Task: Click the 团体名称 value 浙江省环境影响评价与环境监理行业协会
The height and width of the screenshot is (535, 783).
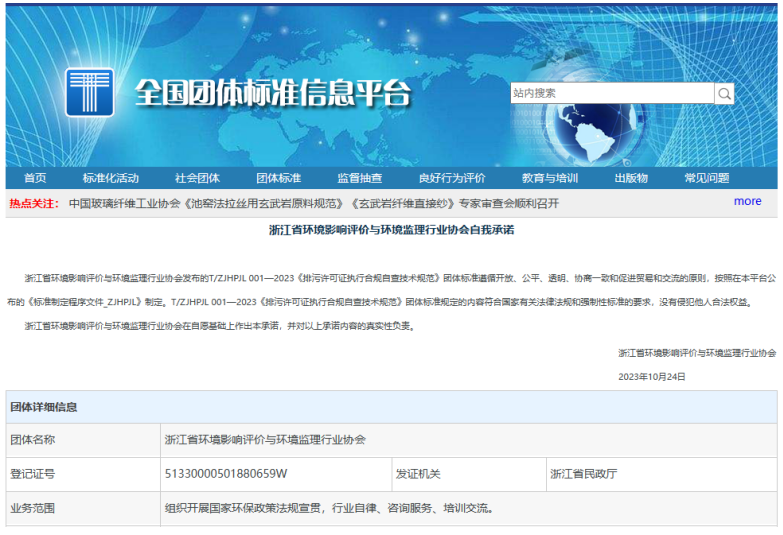Action: coord(265,440)
